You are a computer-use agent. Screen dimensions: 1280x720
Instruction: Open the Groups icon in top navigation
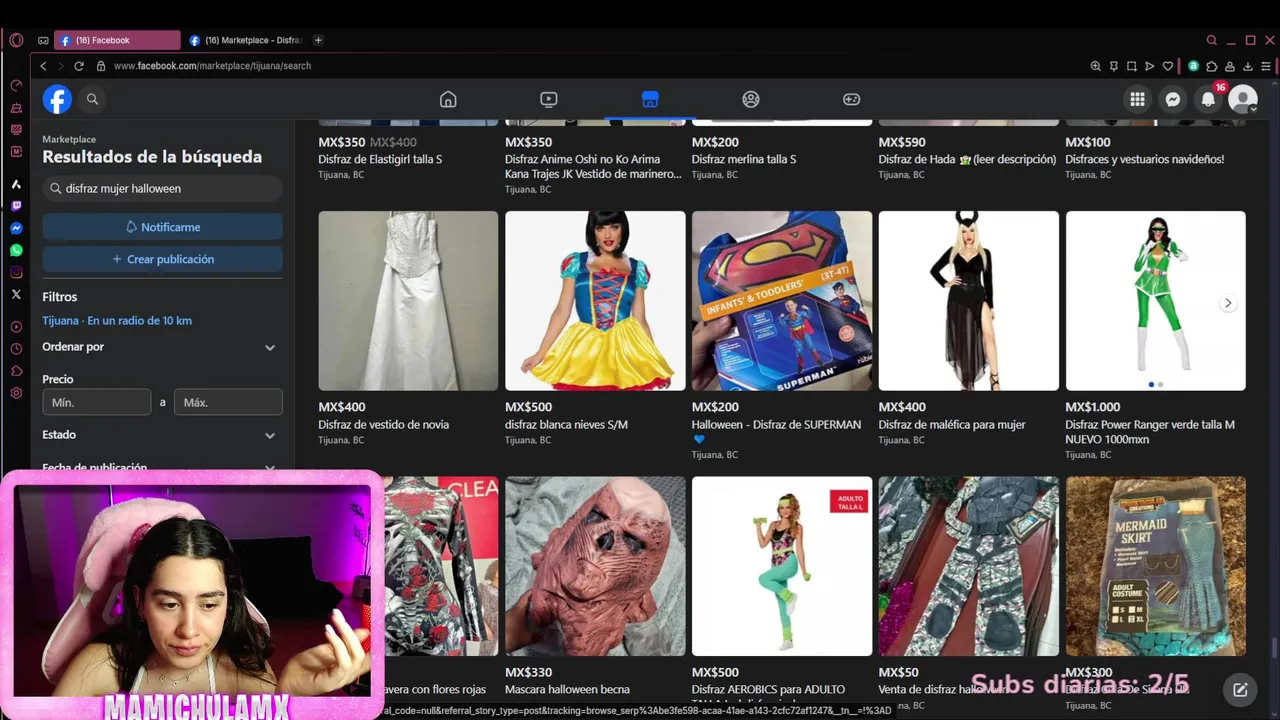751,99
